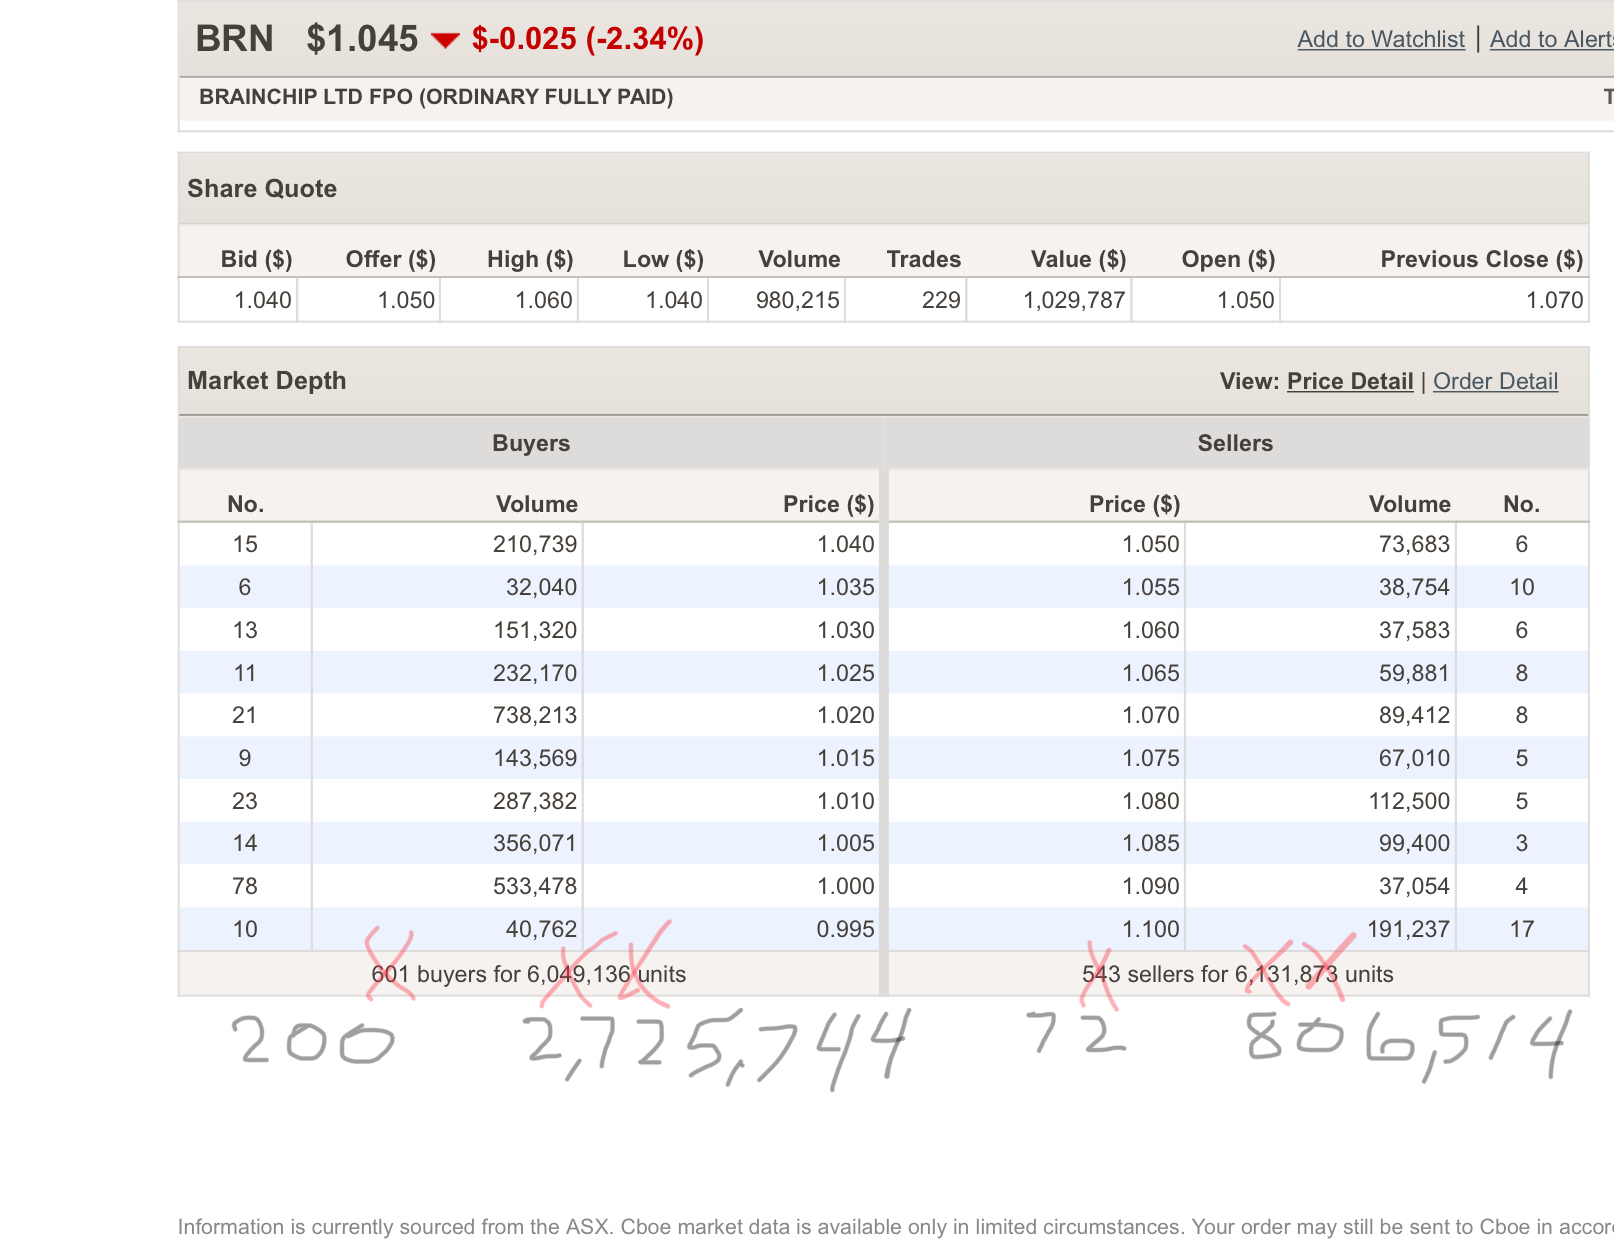Click the Low value 1.040 in Share Quote
Viewport: 1614px width, 1245px height.
(x=674, y=300)
